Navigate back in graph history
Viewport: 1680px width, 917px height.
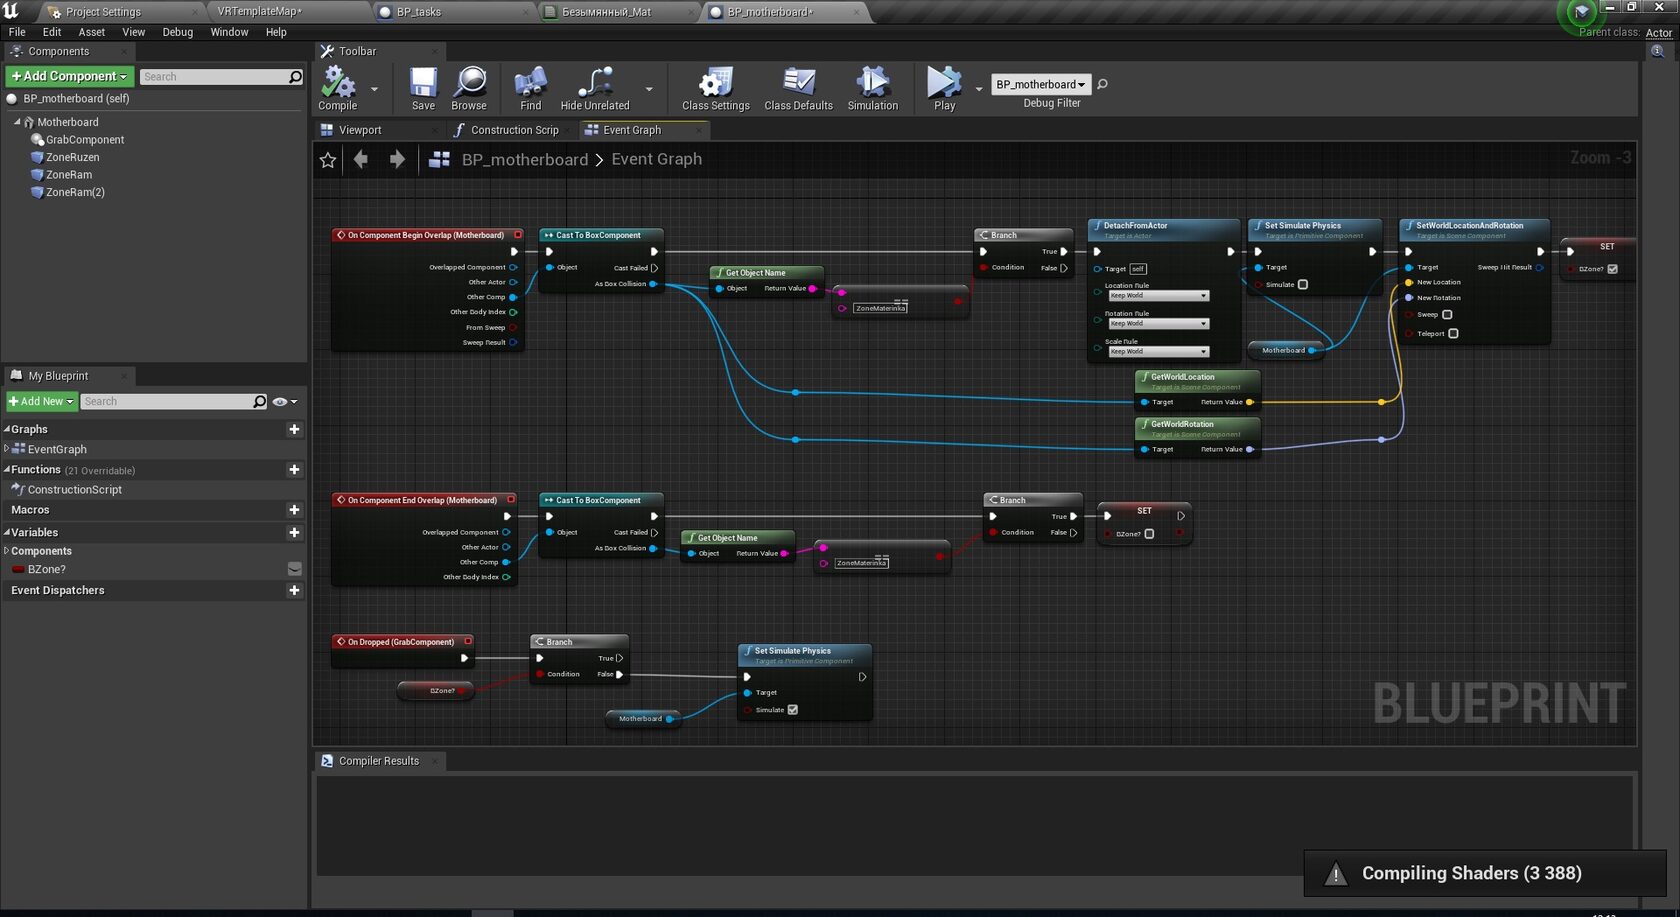click(x=361, y=159)
